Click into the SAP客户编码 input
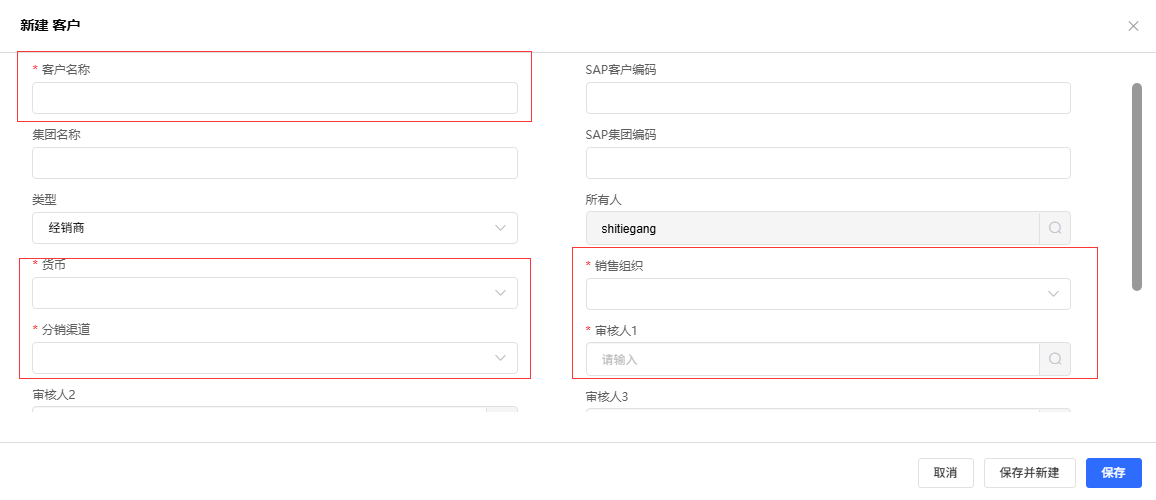 coord(828,98)
